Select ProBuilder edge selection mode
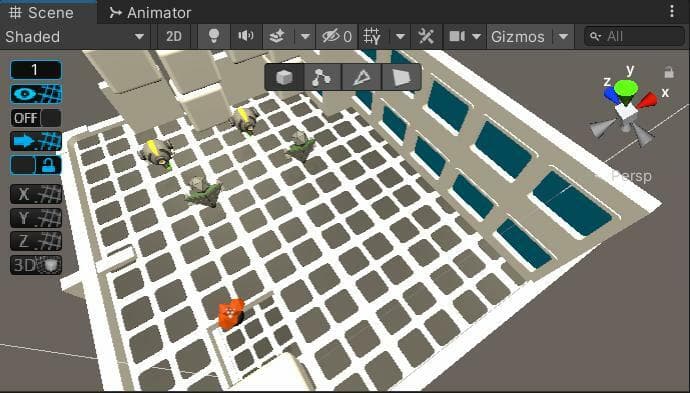The image size is (690, 393). pyautogui.click(x=361, y=77)
